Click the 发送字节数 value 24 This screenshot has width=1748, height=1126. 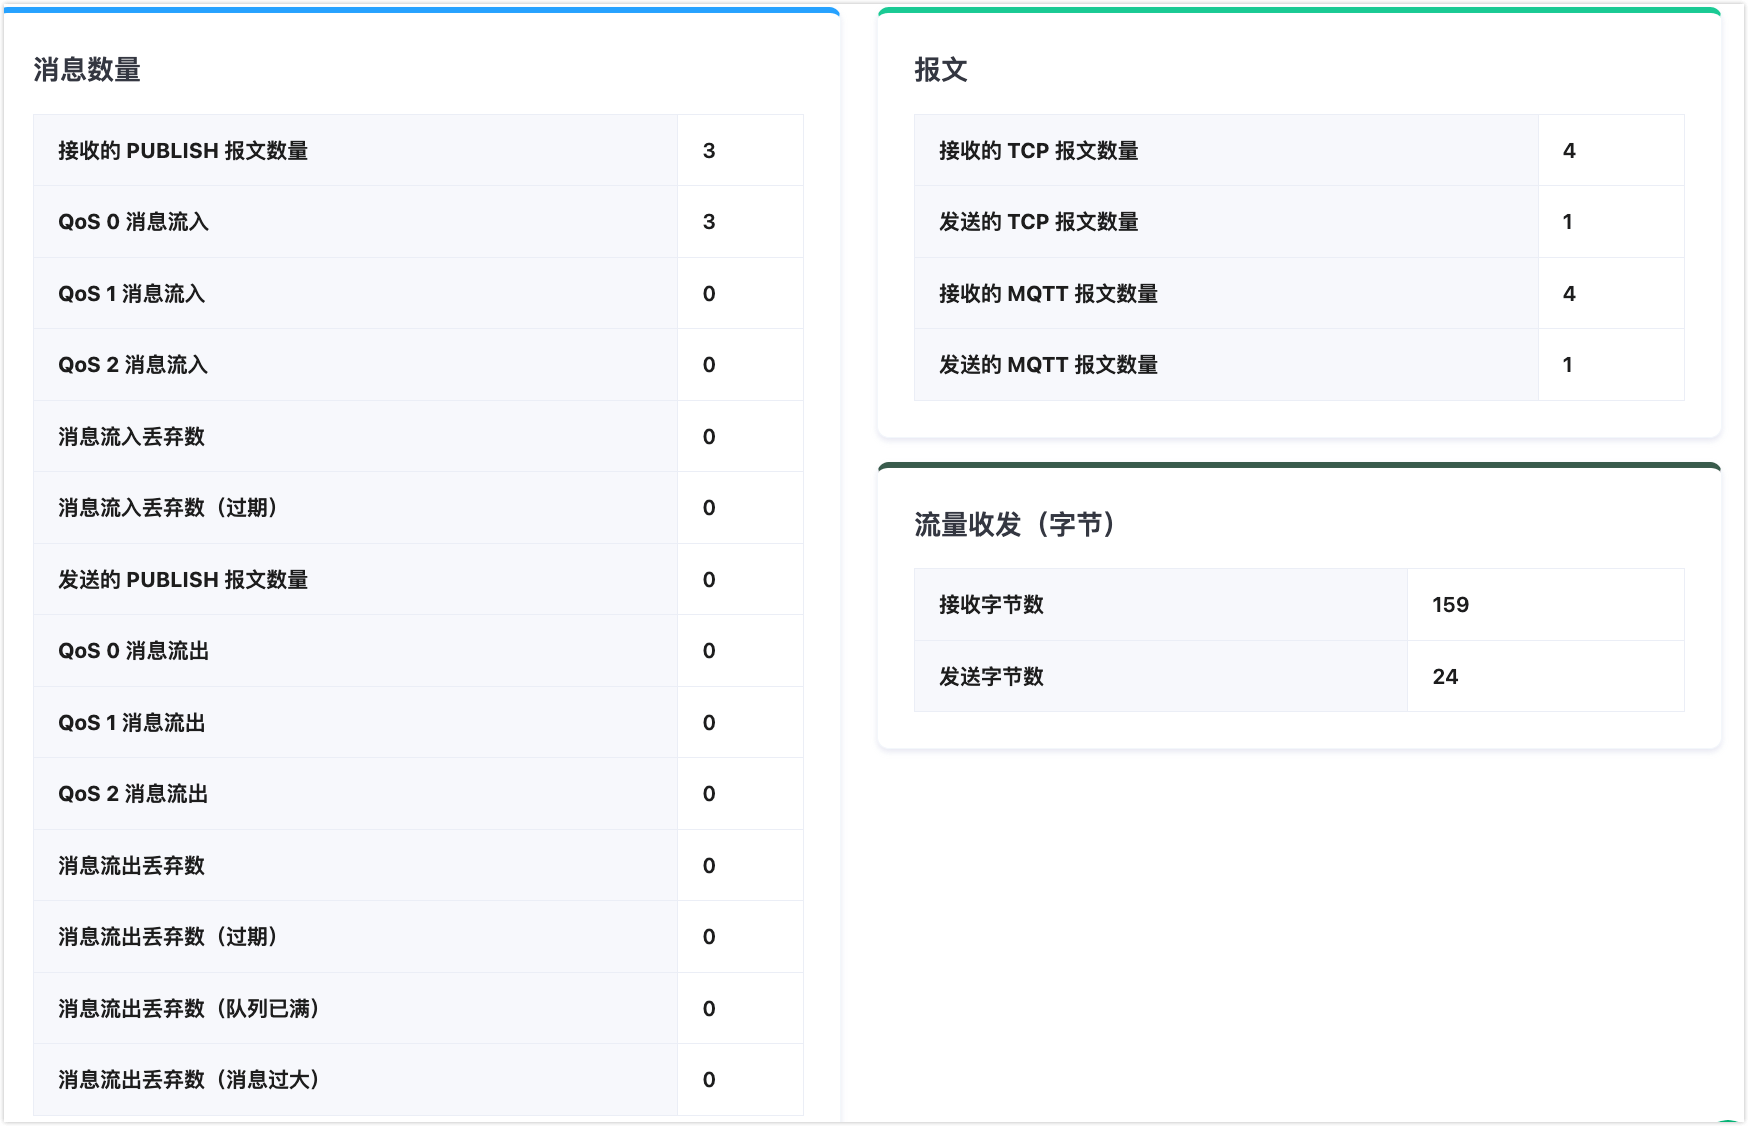pyautogui.click(x=1446, y=675)
